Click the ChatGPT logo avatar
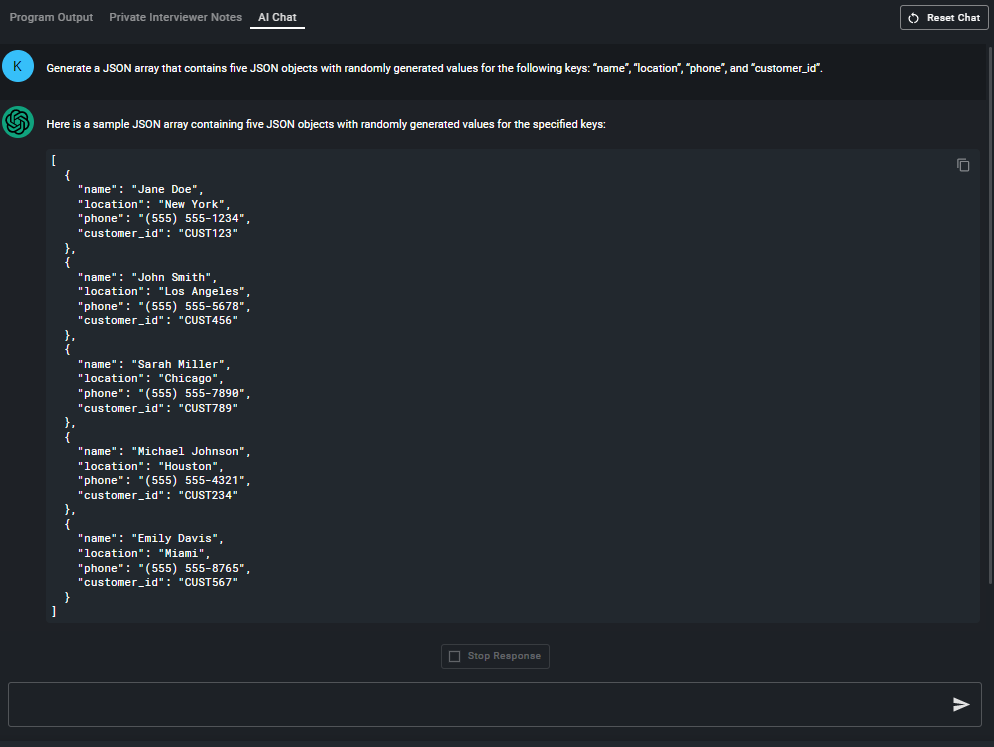Image resolution: width=994 pixels, height=747 pixels. [x=18, y=122]
